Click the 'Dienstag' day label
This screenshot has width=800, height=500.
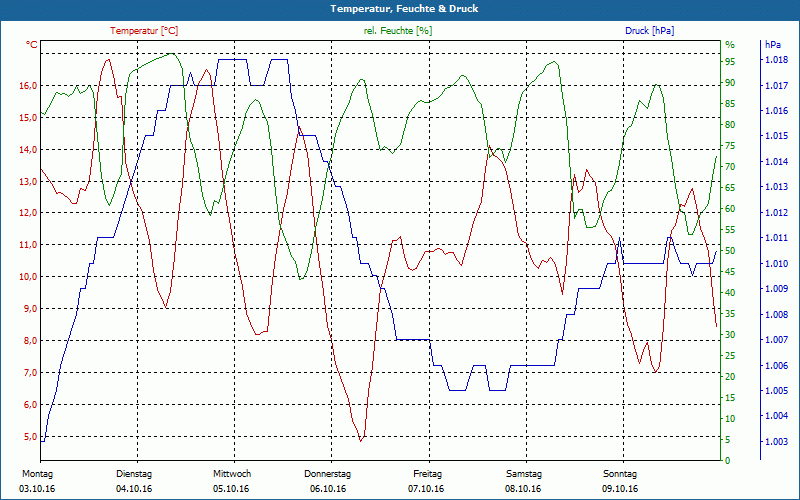coord(134,474)
